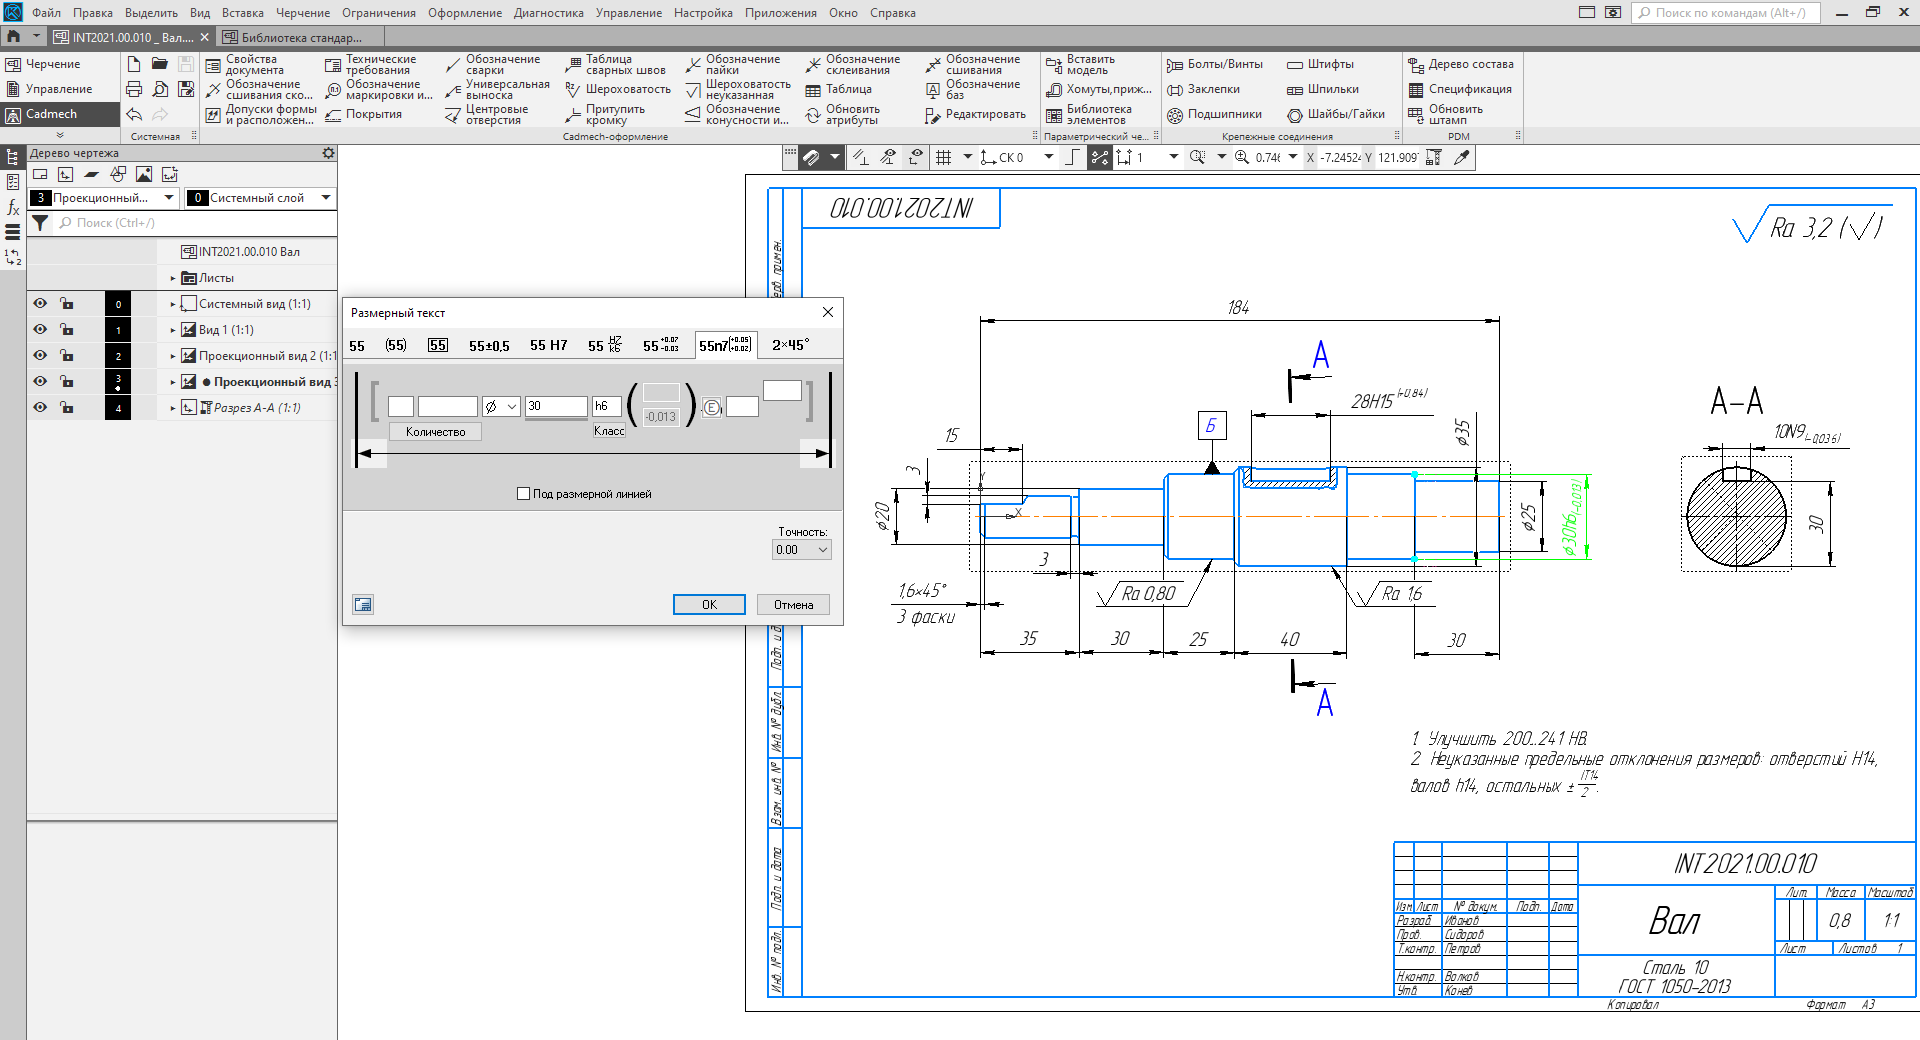
Task: Click the dimension value field containing 30
Action: pos(556,406)
